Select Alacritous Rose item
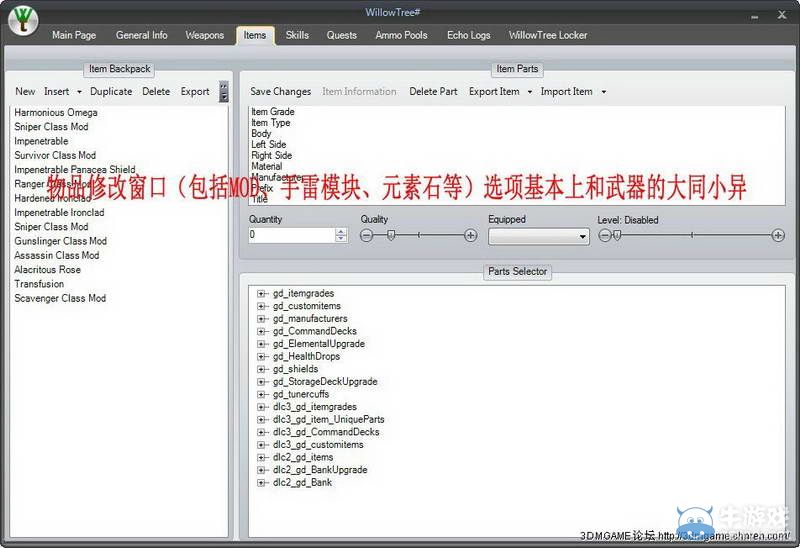The image size is (800, 548). [47, 269]
